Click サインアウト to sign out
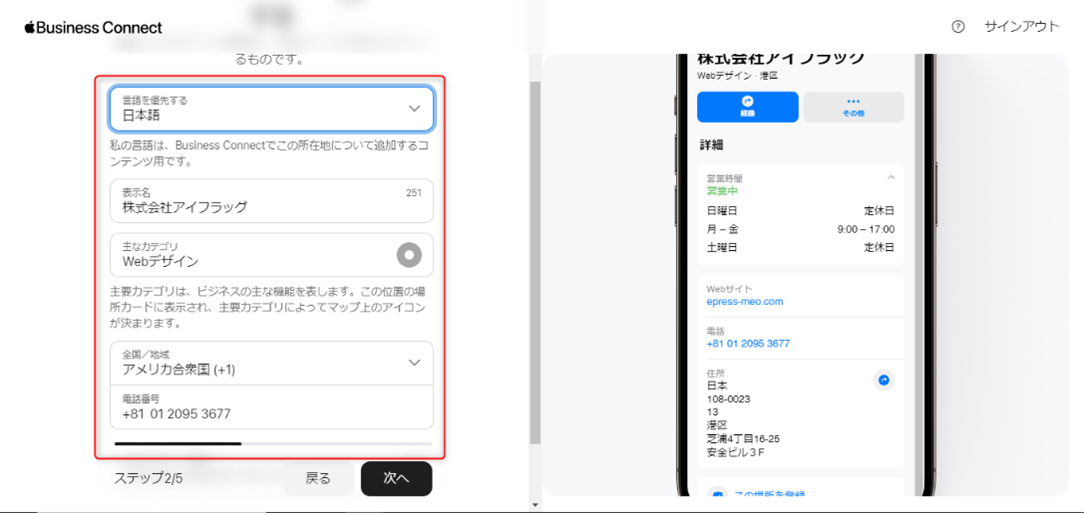This screenshot has width=1084, height=513. click(1022, 27)
